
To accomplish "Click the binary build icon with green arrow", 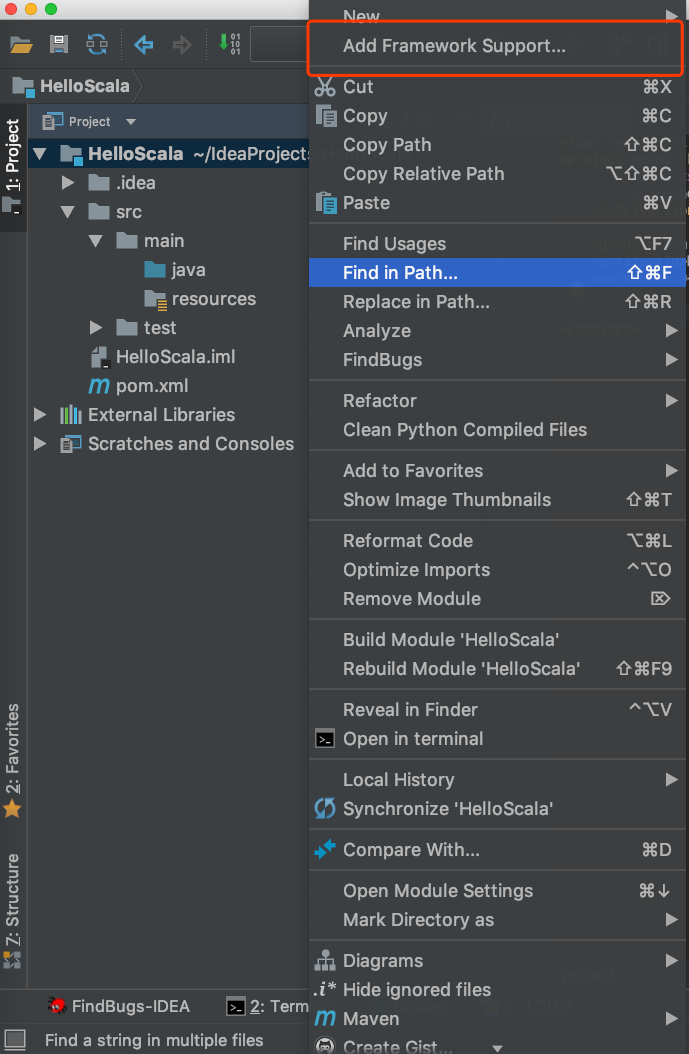I will 230,44.
